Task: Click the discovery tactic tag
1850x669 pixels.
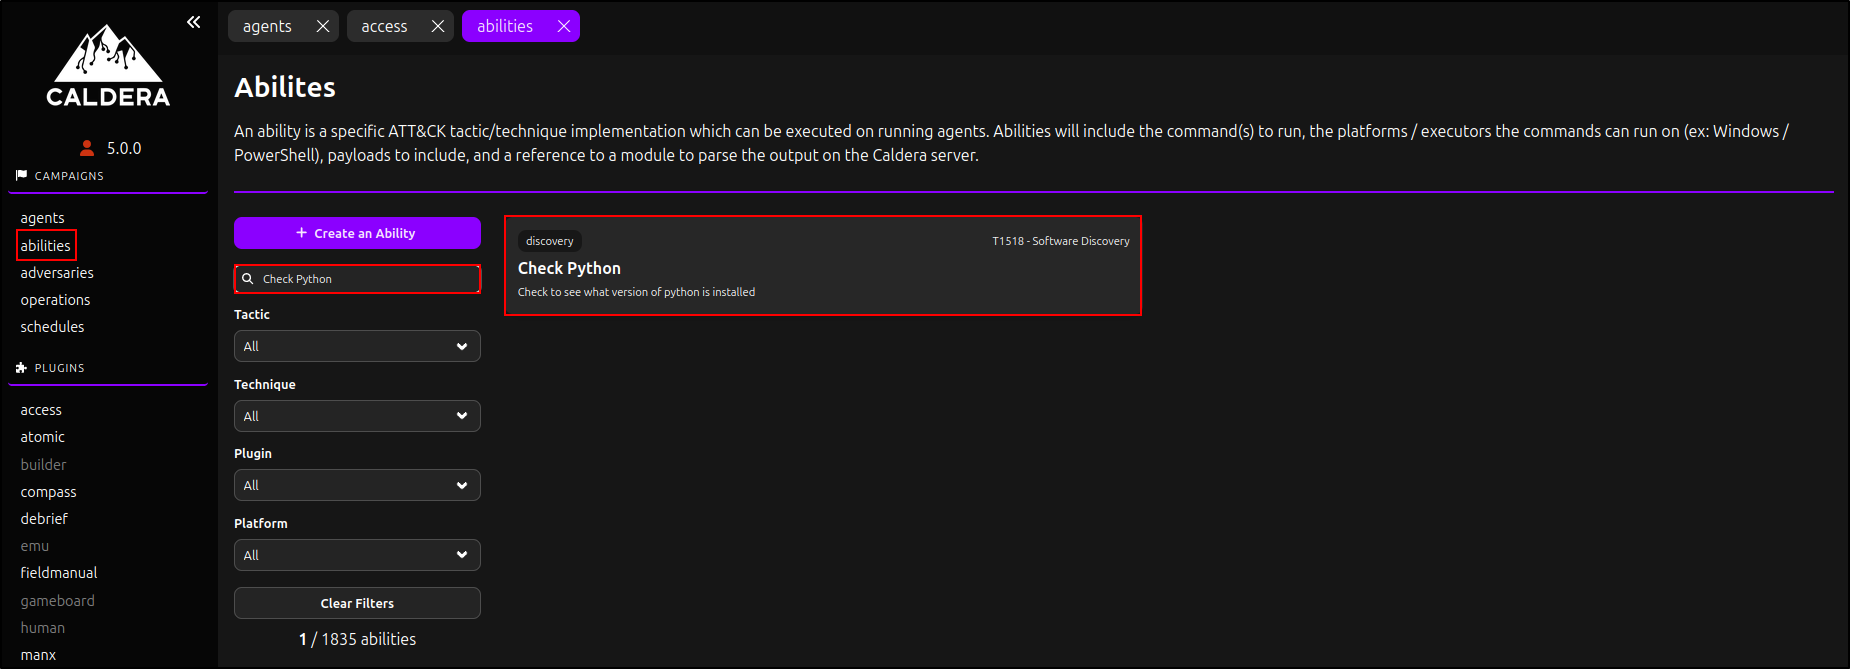Action: click(550, 241)
